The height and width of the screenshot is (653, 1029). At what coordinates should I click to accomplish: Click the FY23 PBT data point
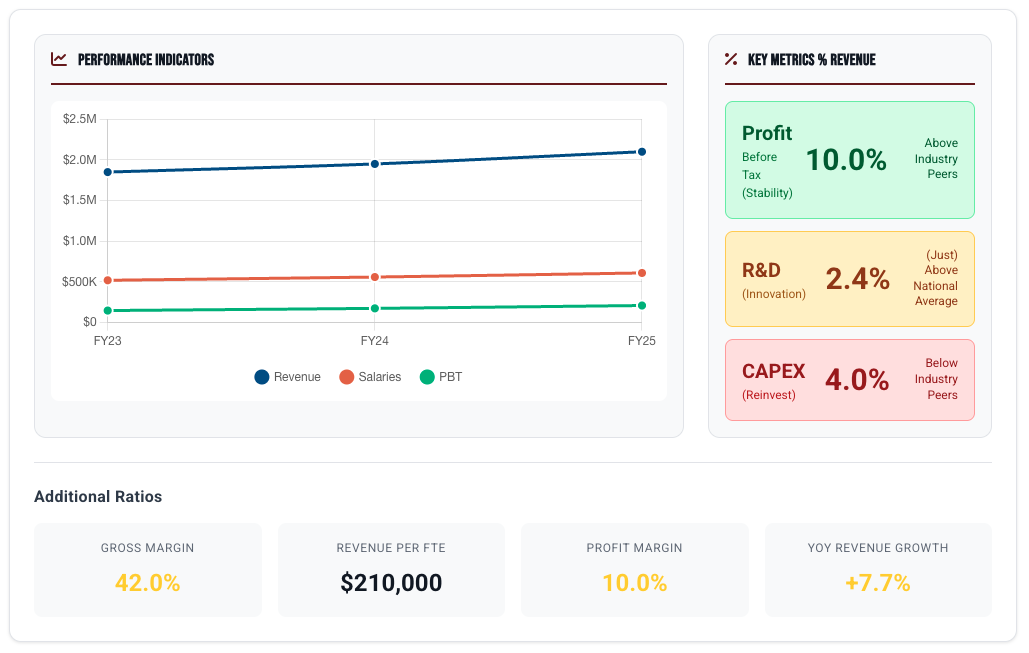coord(107,310)
